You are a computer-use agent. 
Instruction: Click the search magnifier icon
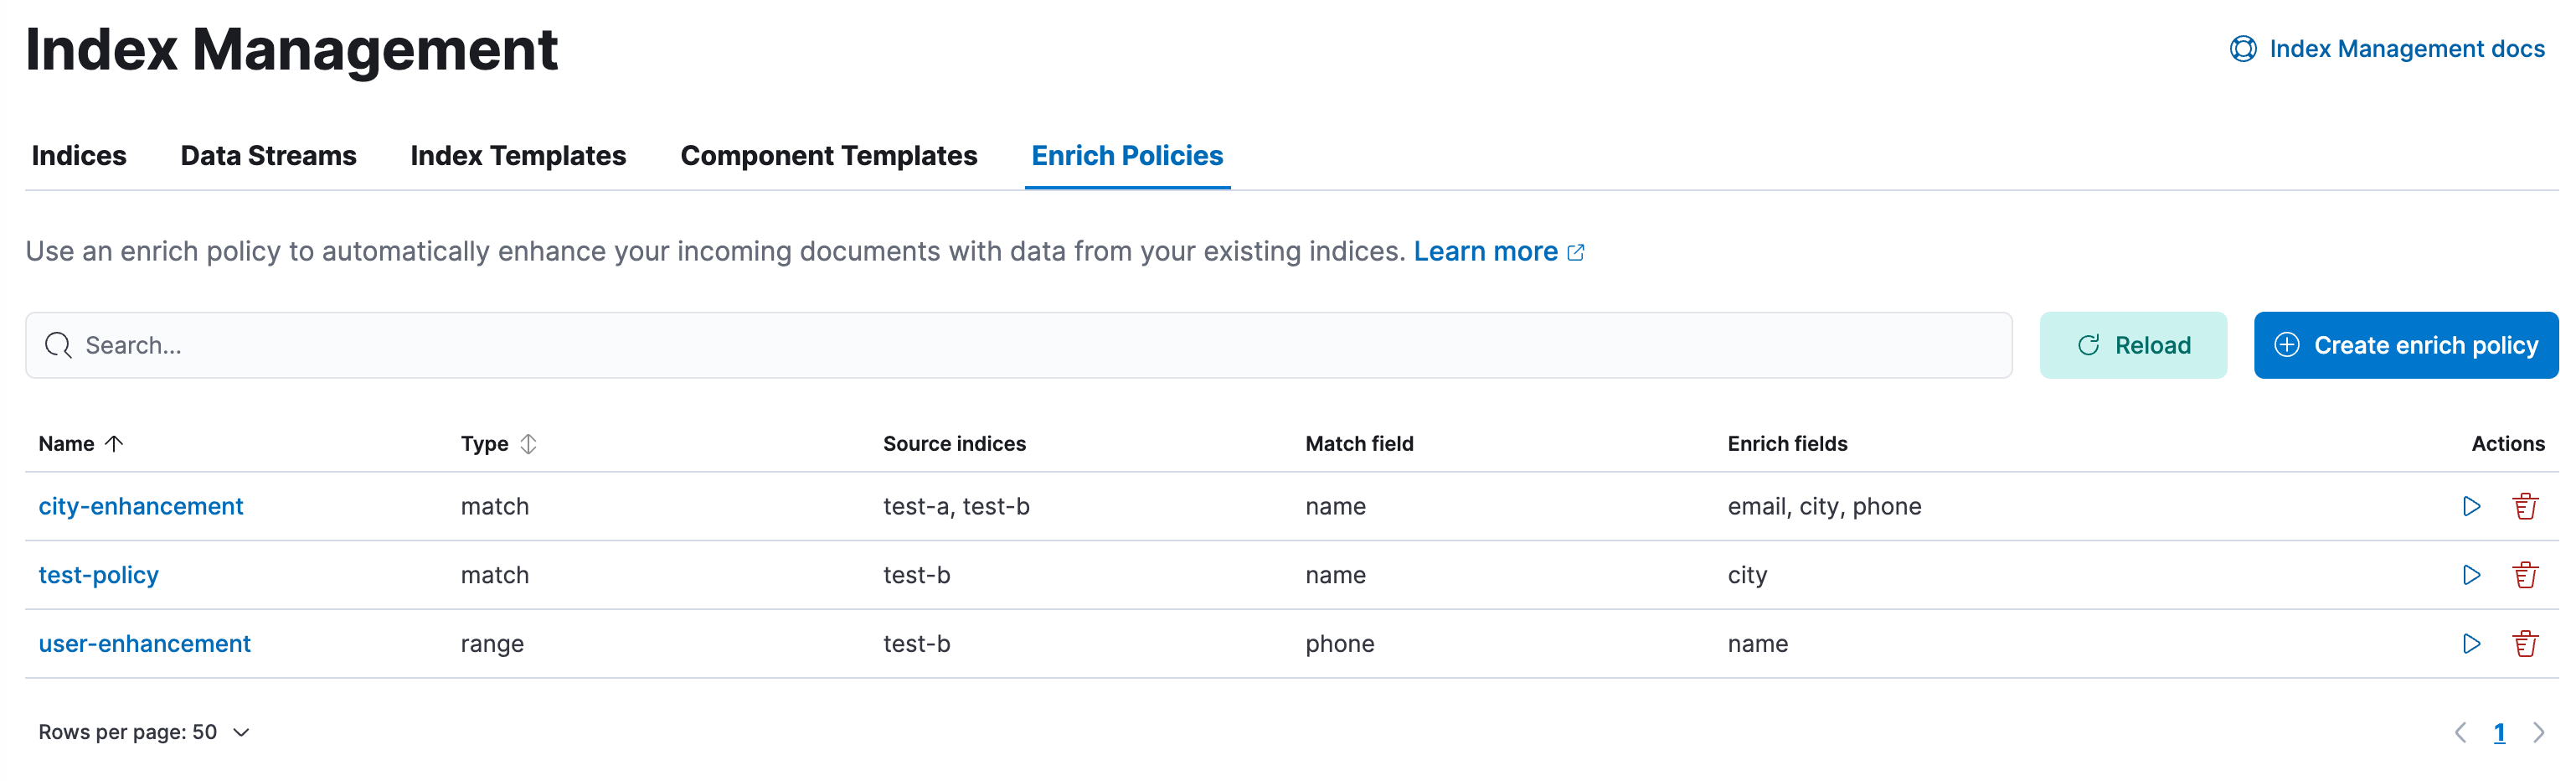[x=57, y=345]
